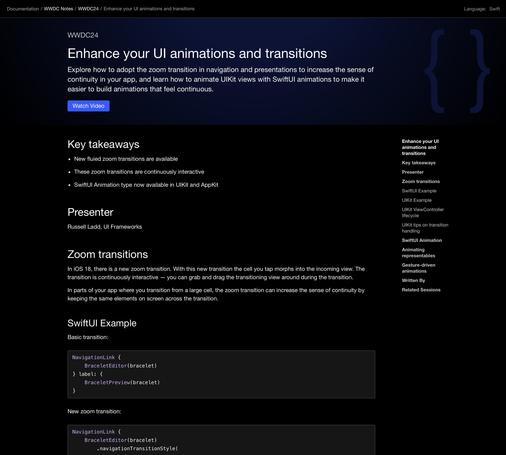This screenshot has height=455, width=506.
Task: Jump to SwiftUI Animation in sidebar
Action: 422,240
